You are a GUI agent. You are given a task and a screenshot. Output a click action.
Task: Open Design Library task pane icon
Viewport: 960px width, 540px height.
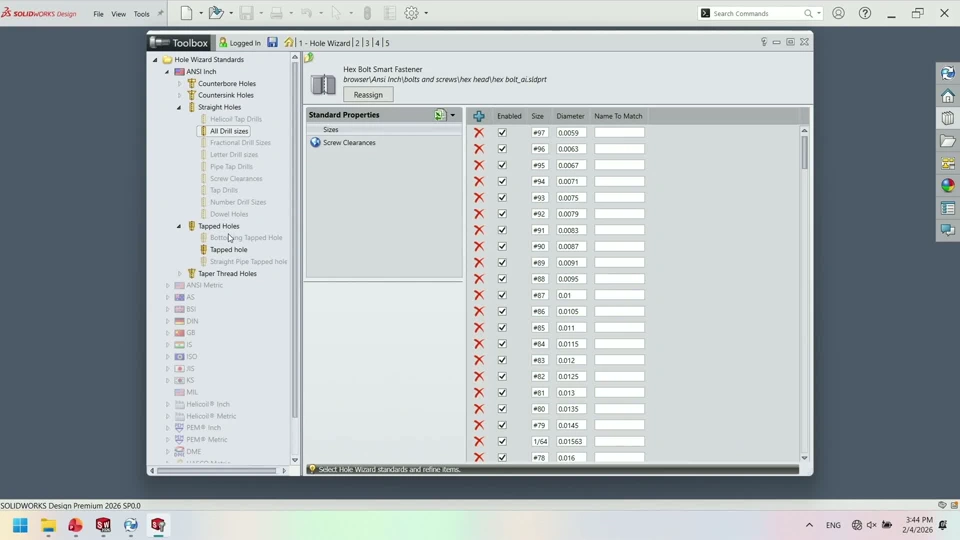948,118
